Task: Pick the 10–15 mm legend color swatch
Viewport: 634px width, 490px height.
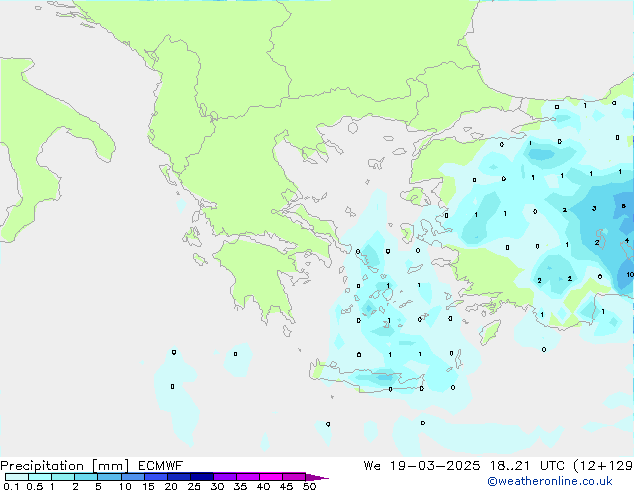Action: point(133,477)
